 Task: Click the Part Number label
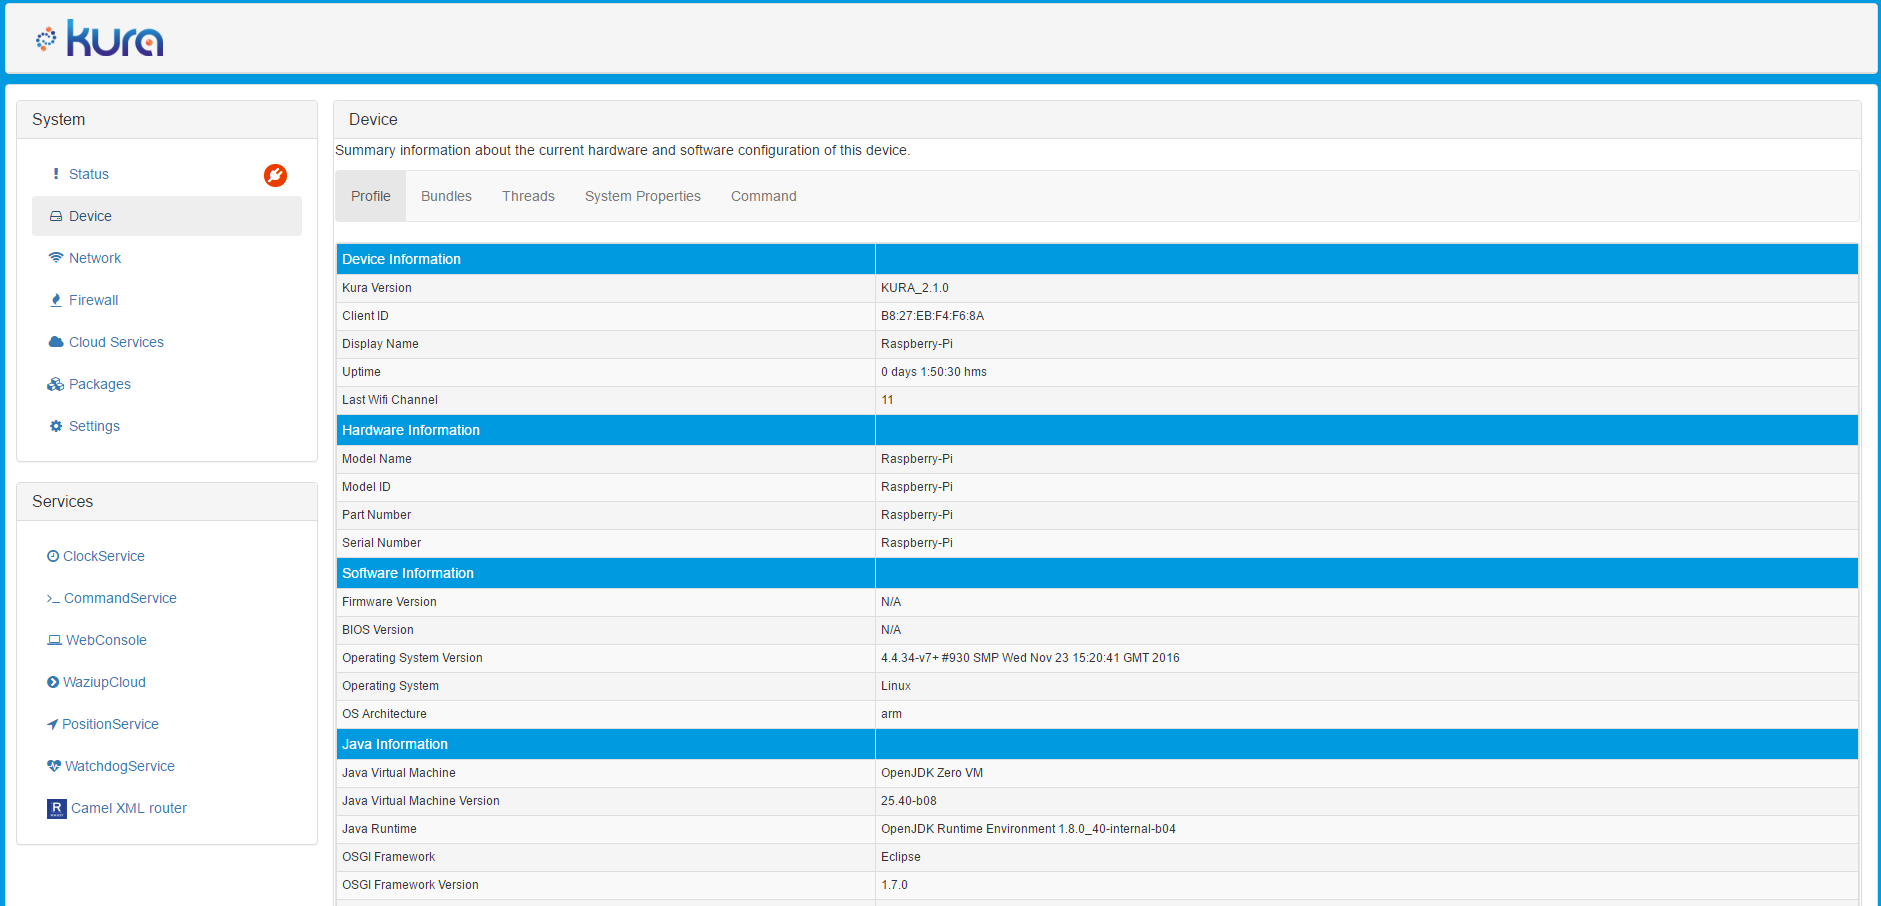pyautogui.click(x=376, y=515)
